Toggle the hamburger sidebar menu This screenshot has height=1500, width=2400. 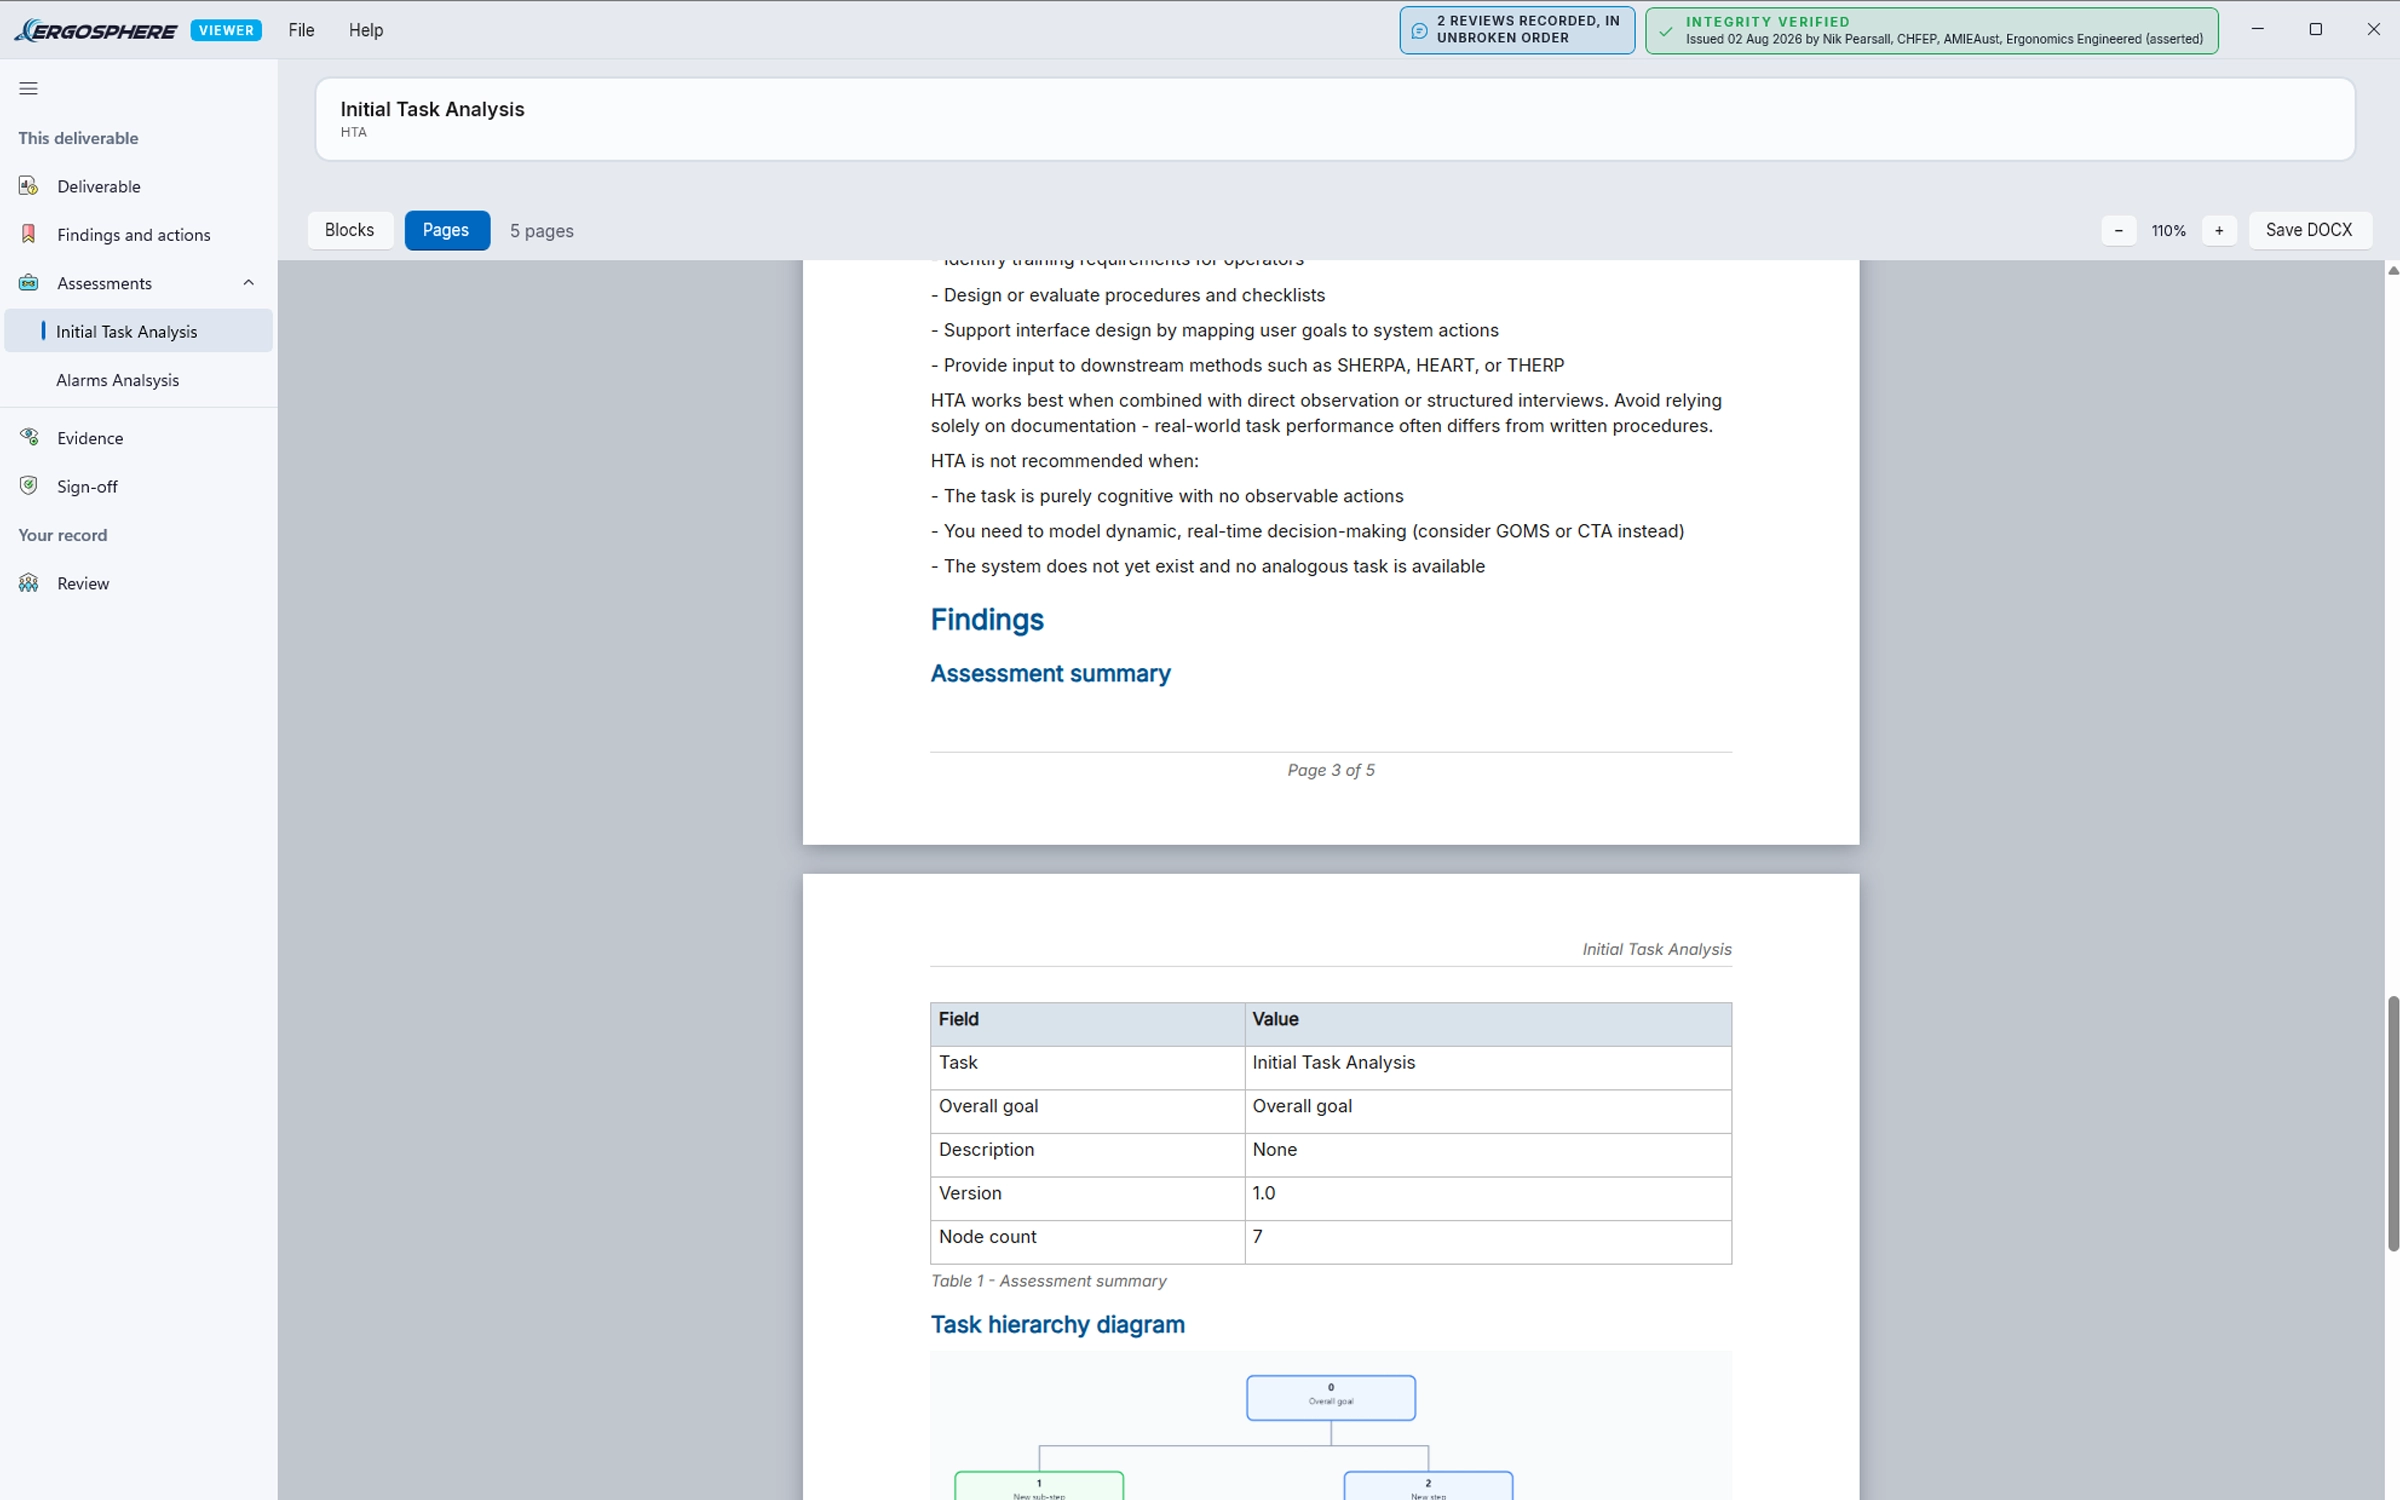28,88
